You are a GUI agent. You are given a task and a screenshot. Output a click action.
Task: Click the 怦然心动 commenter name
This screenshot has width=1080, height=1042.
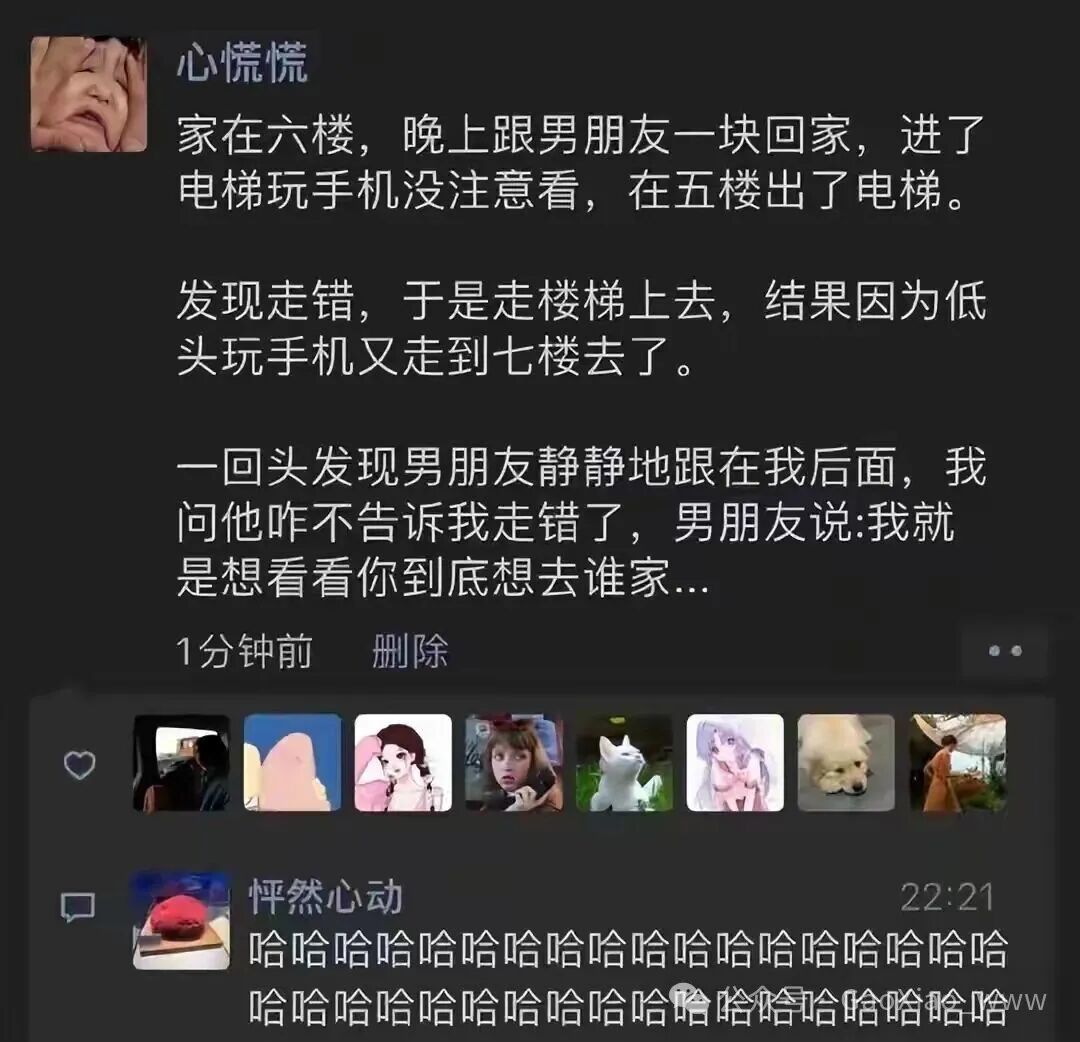(325, 897)
